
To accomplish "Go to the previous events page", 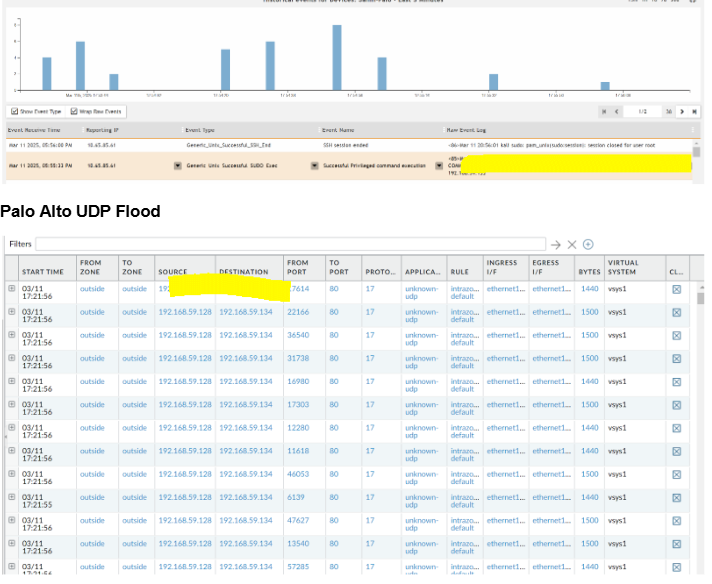I will (x=616, y=111).
